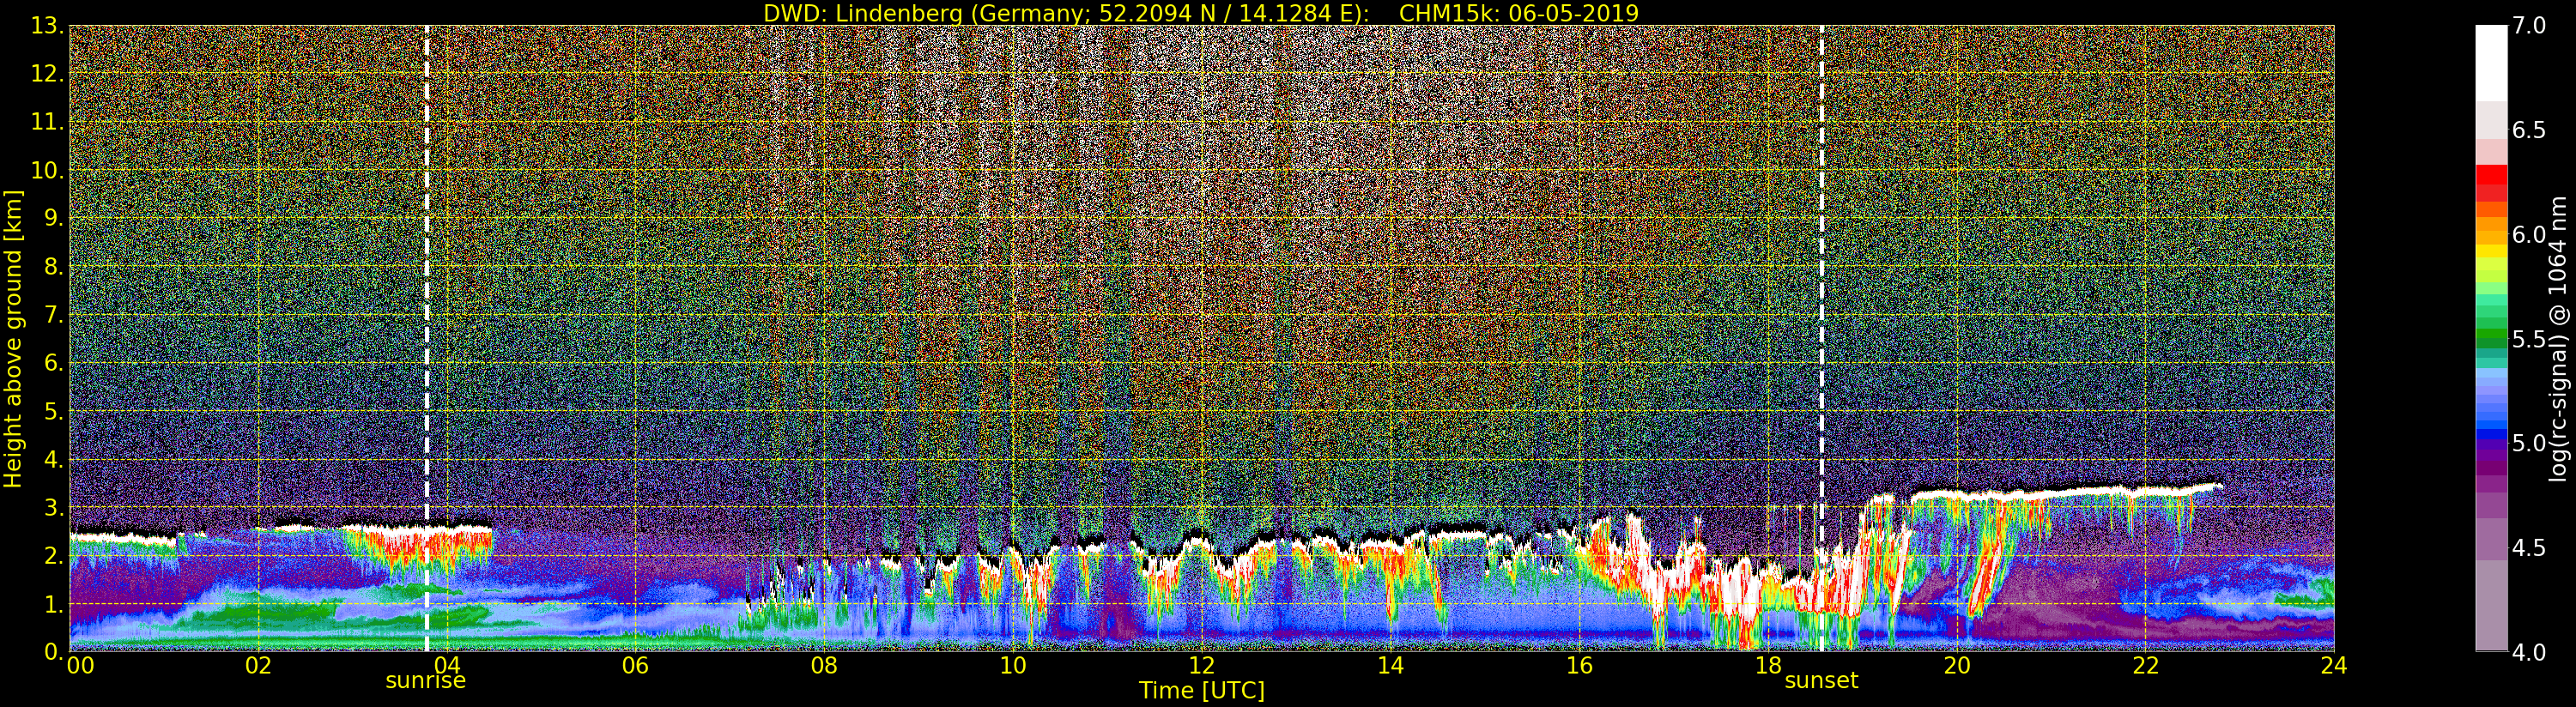Select the "5." height axis tick label
This screenshot has height=707, width=2576.
click(53, 411)
